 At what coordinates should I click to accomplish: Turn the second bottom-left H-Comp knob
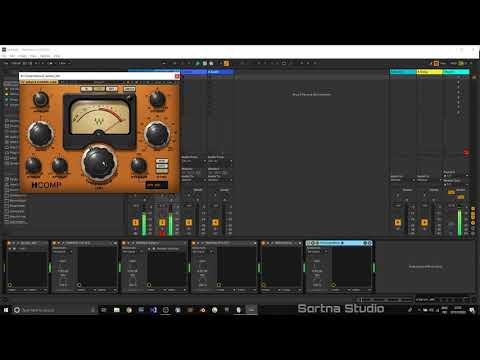pos(60,165)
